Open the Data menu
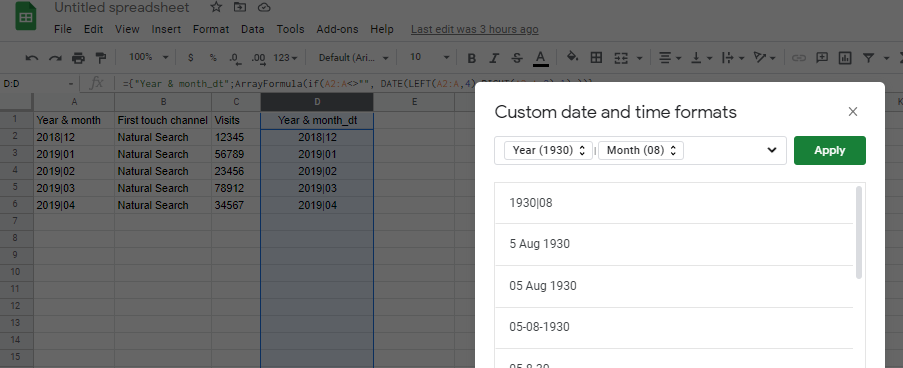Image resolution: width=903 pixels, height=368 pixels. coord(253,29)
